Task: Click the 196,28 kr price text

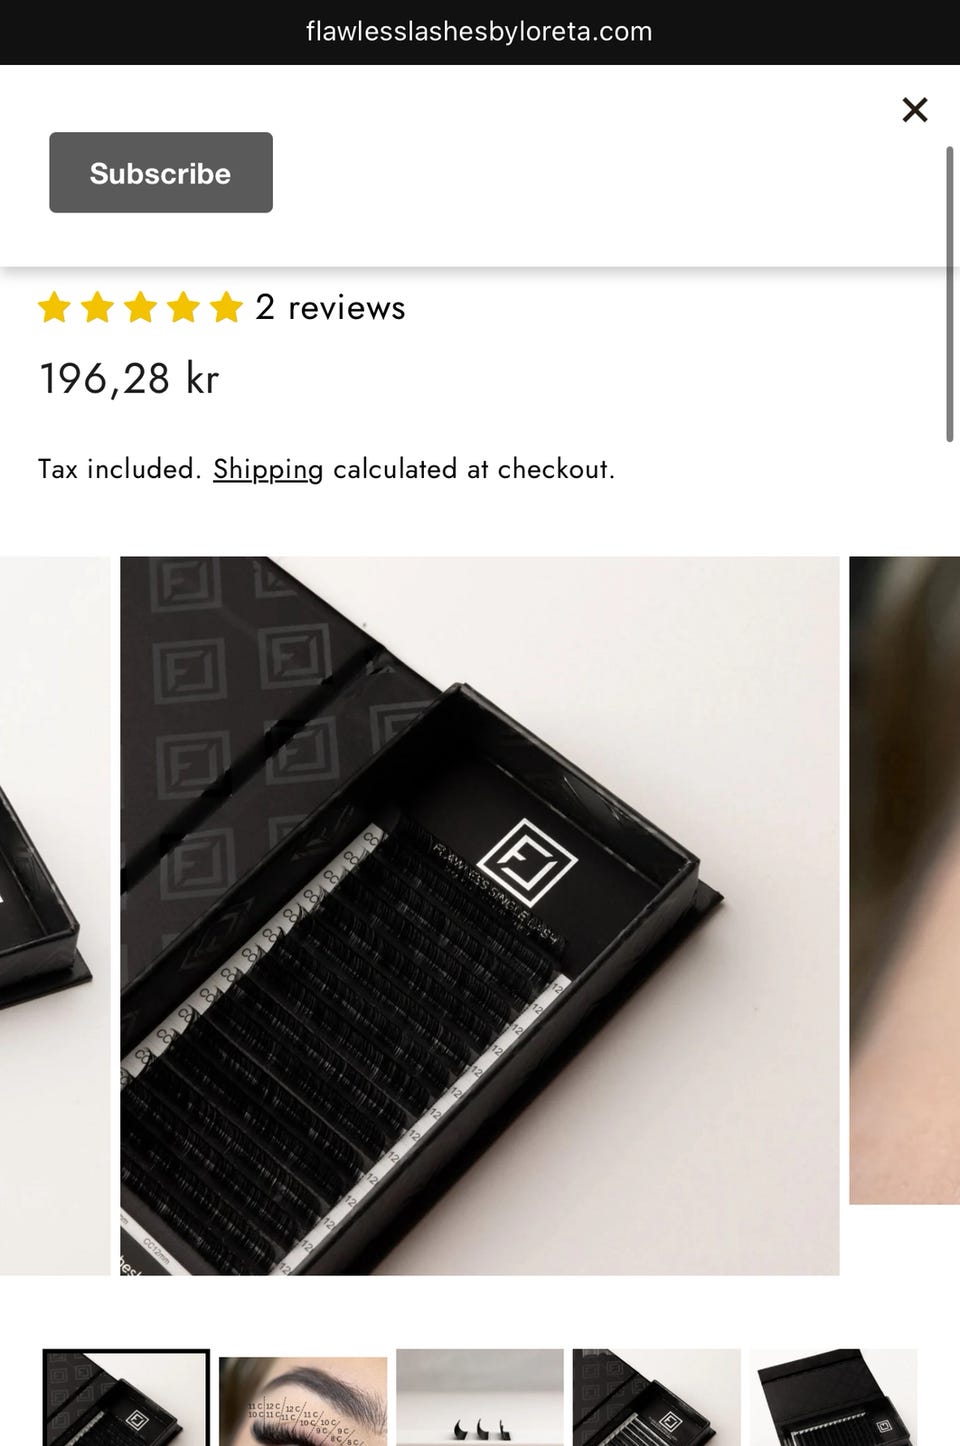Action: 129,379
